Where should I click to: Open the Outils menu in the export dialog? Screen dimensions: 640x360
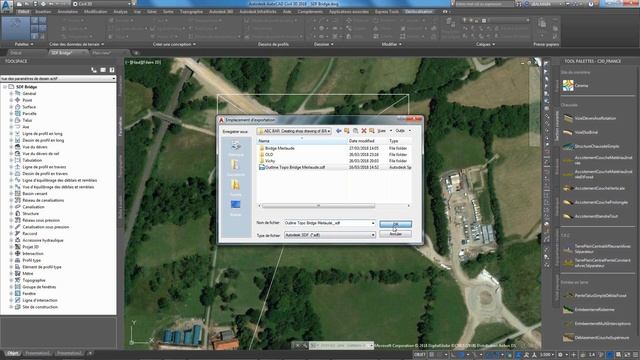click(402, 131)
